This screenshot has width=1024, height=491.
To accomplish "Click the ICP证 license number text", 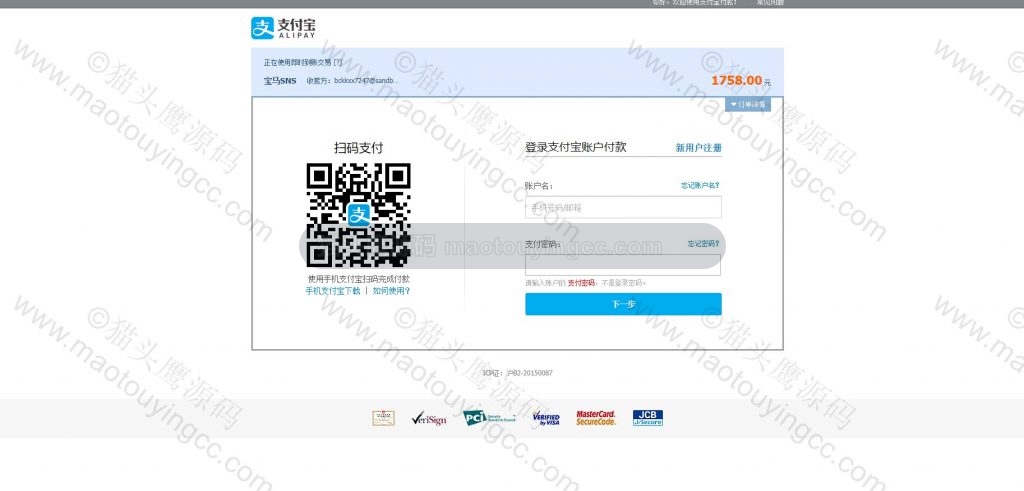I will point(518,373).
